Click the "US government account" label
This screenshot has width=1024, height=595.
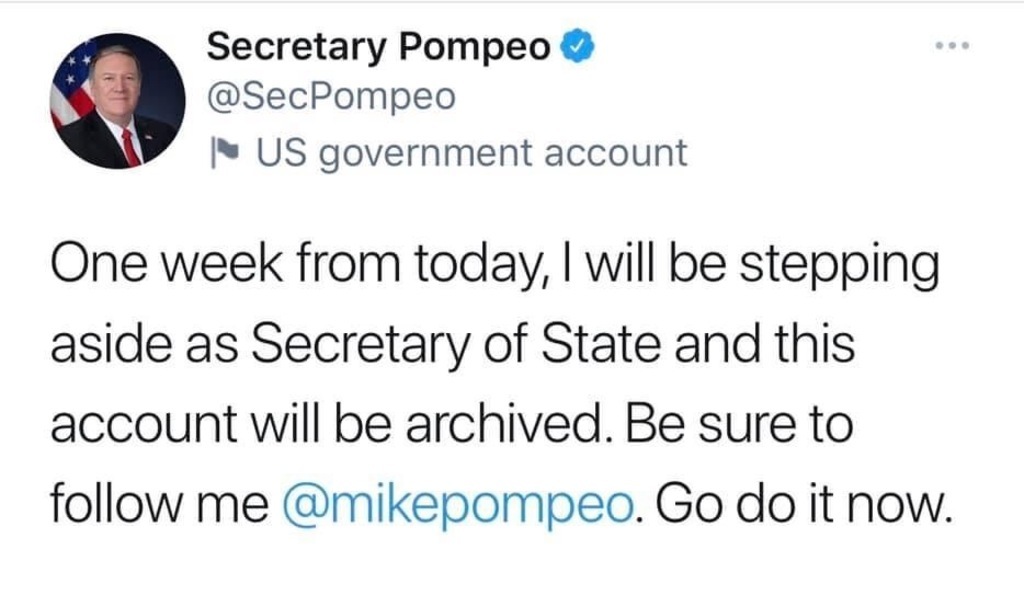[x=471, y=153]
